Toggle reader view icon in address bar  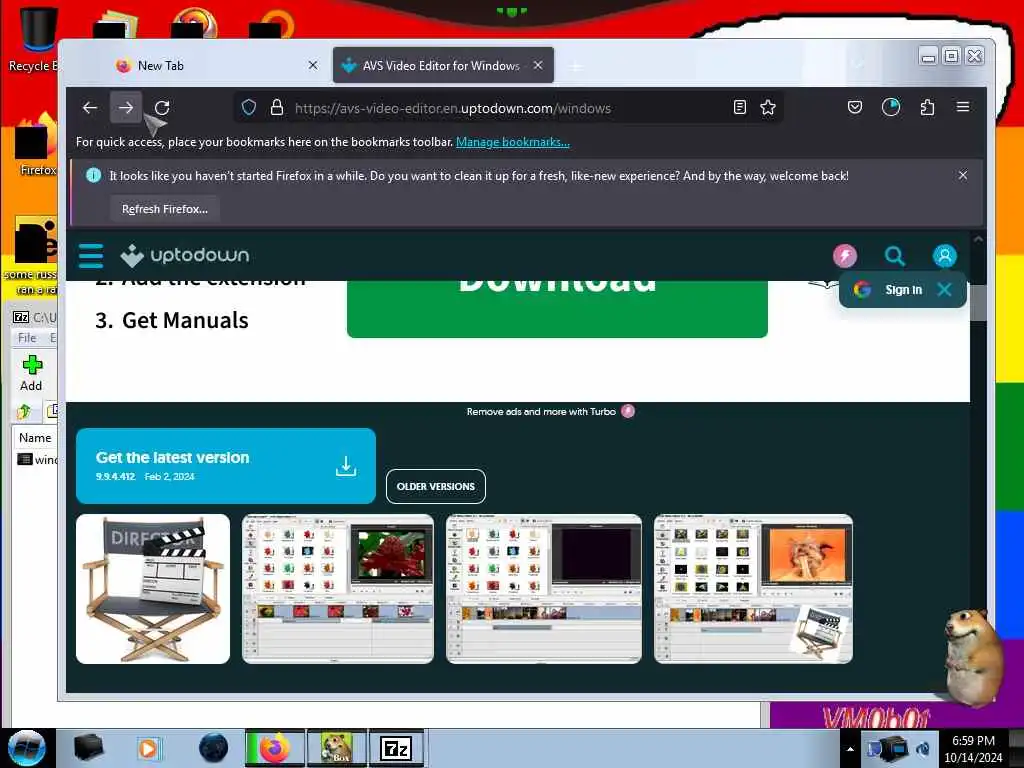(739, 107)
